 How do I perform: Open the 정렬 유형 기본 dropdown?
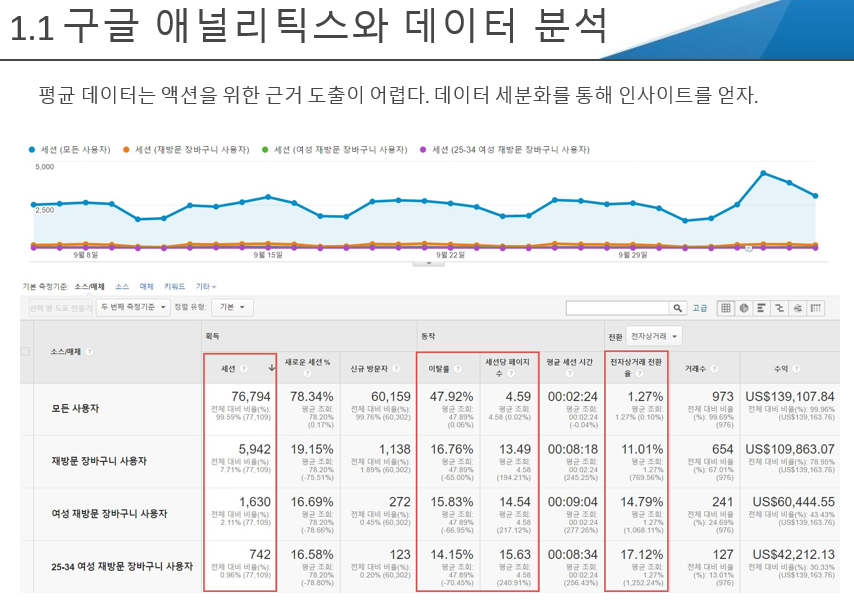click(x=232, y=307)
